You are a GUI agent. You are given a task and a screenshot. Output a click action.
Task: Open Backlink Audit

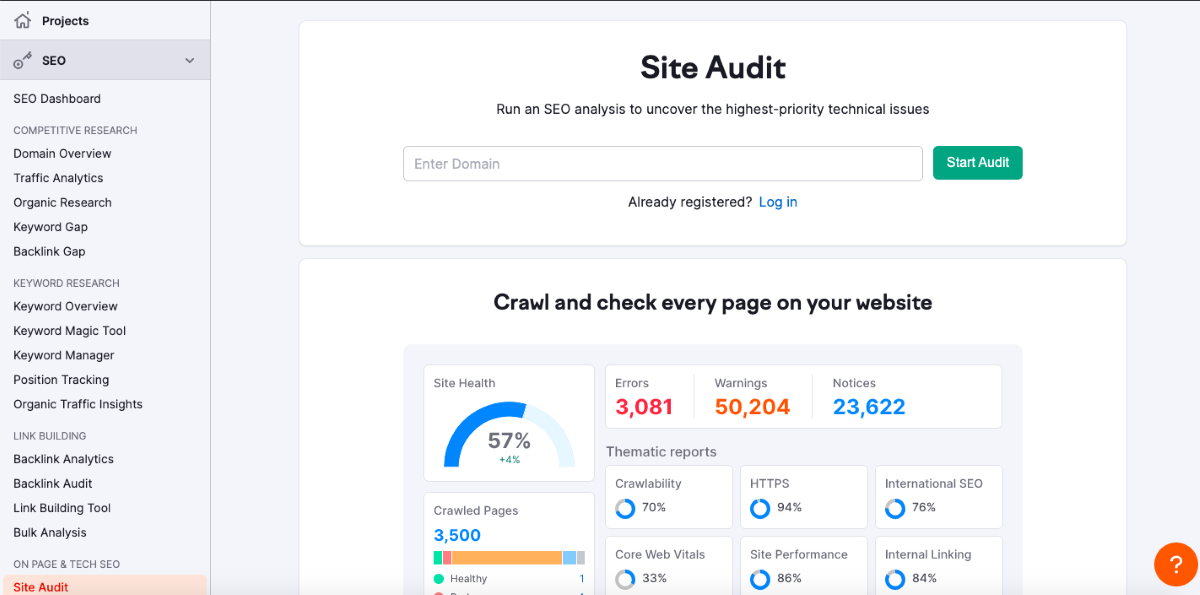tap(53, 484)
